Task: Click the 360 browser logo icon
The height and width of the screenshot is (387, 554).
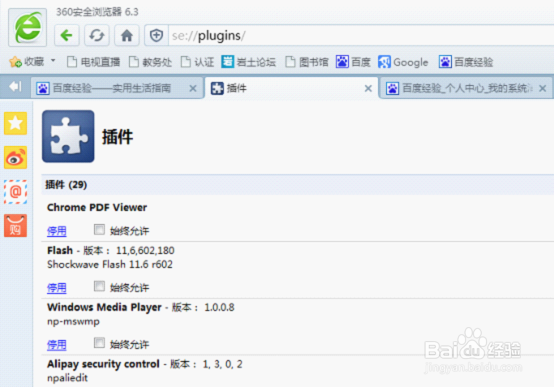Action: tap(28, 28)
